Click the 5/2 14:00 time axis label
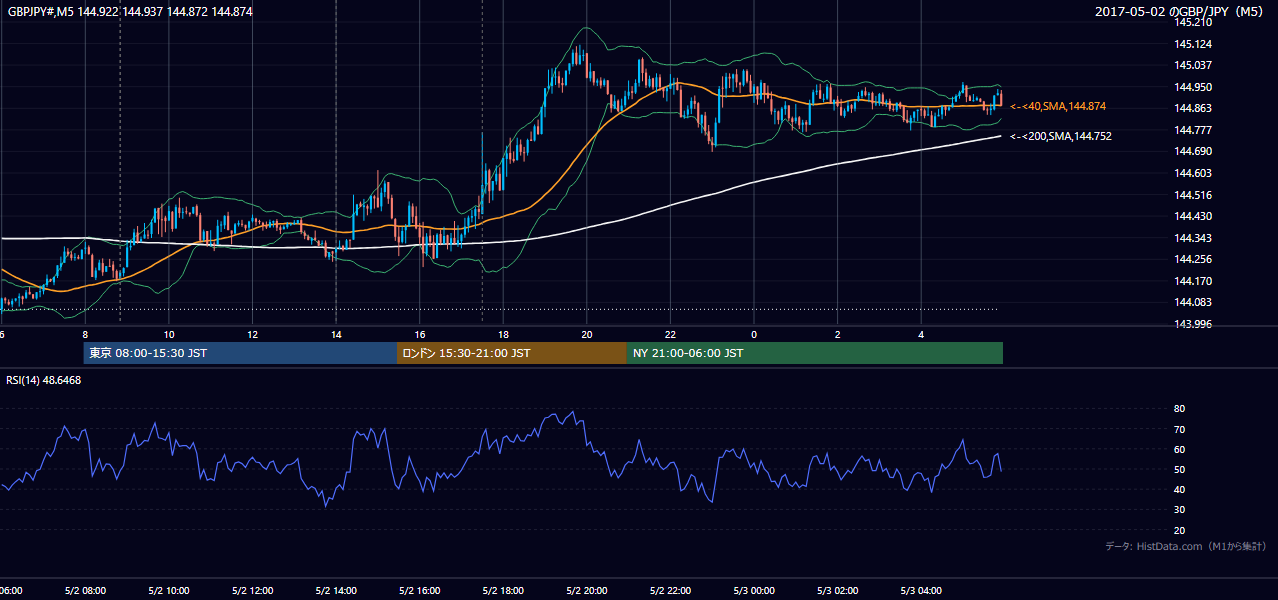 coord(336,590)
